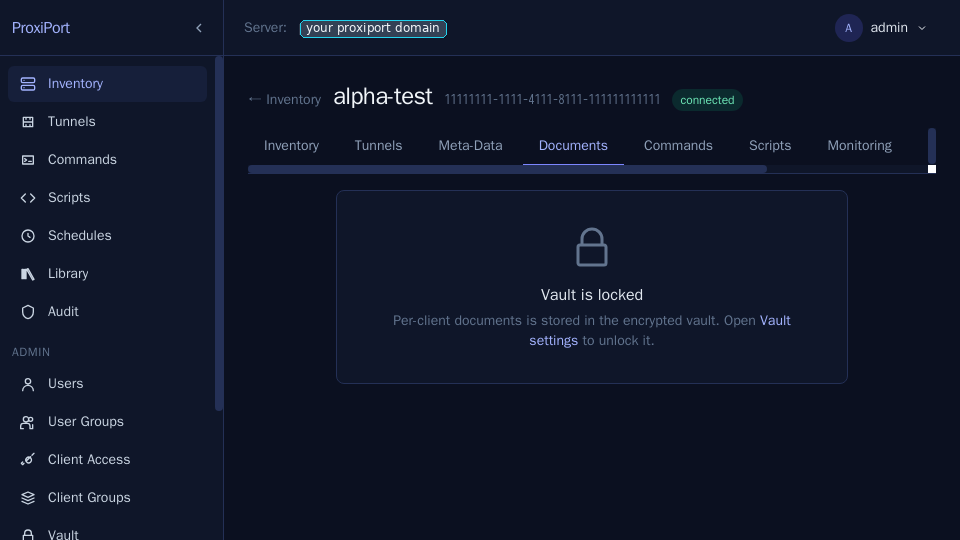Open Client Groups from the sidebar

point(107,498)
